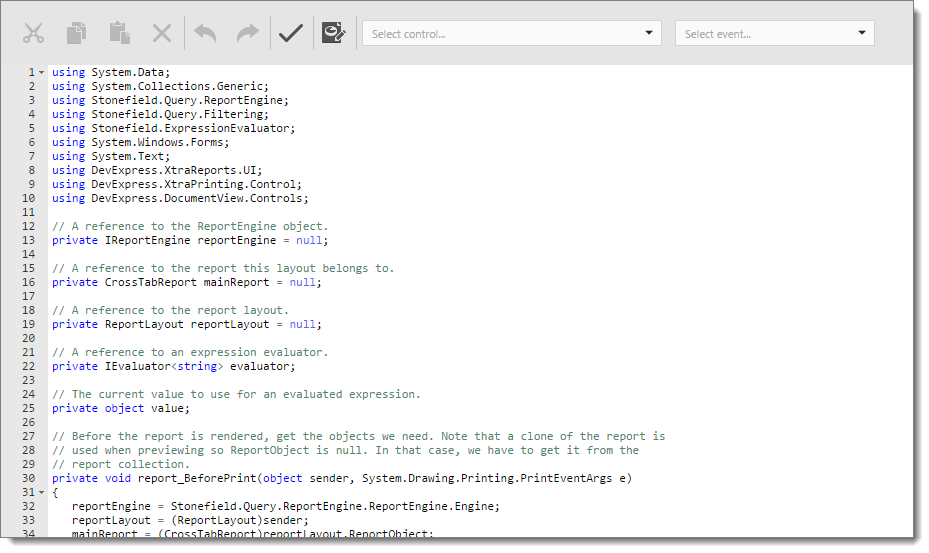
Task: Open the Select control dropdown
Action: (511, 33)
